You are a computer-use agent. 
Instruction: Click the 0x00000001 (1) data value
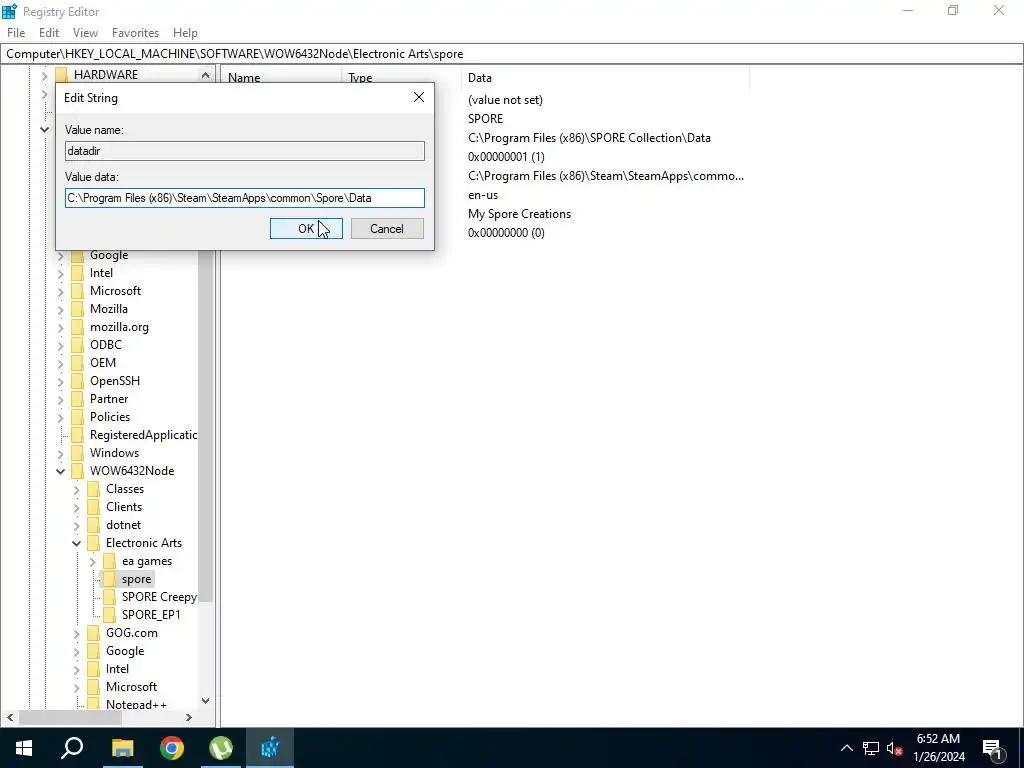coord(506,157)
